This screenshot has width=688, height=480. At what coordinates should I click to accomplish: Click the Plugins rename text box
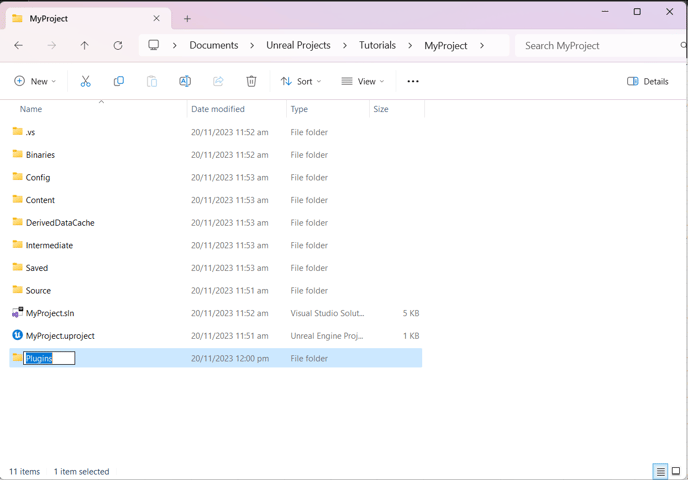[x=49, y=358]
